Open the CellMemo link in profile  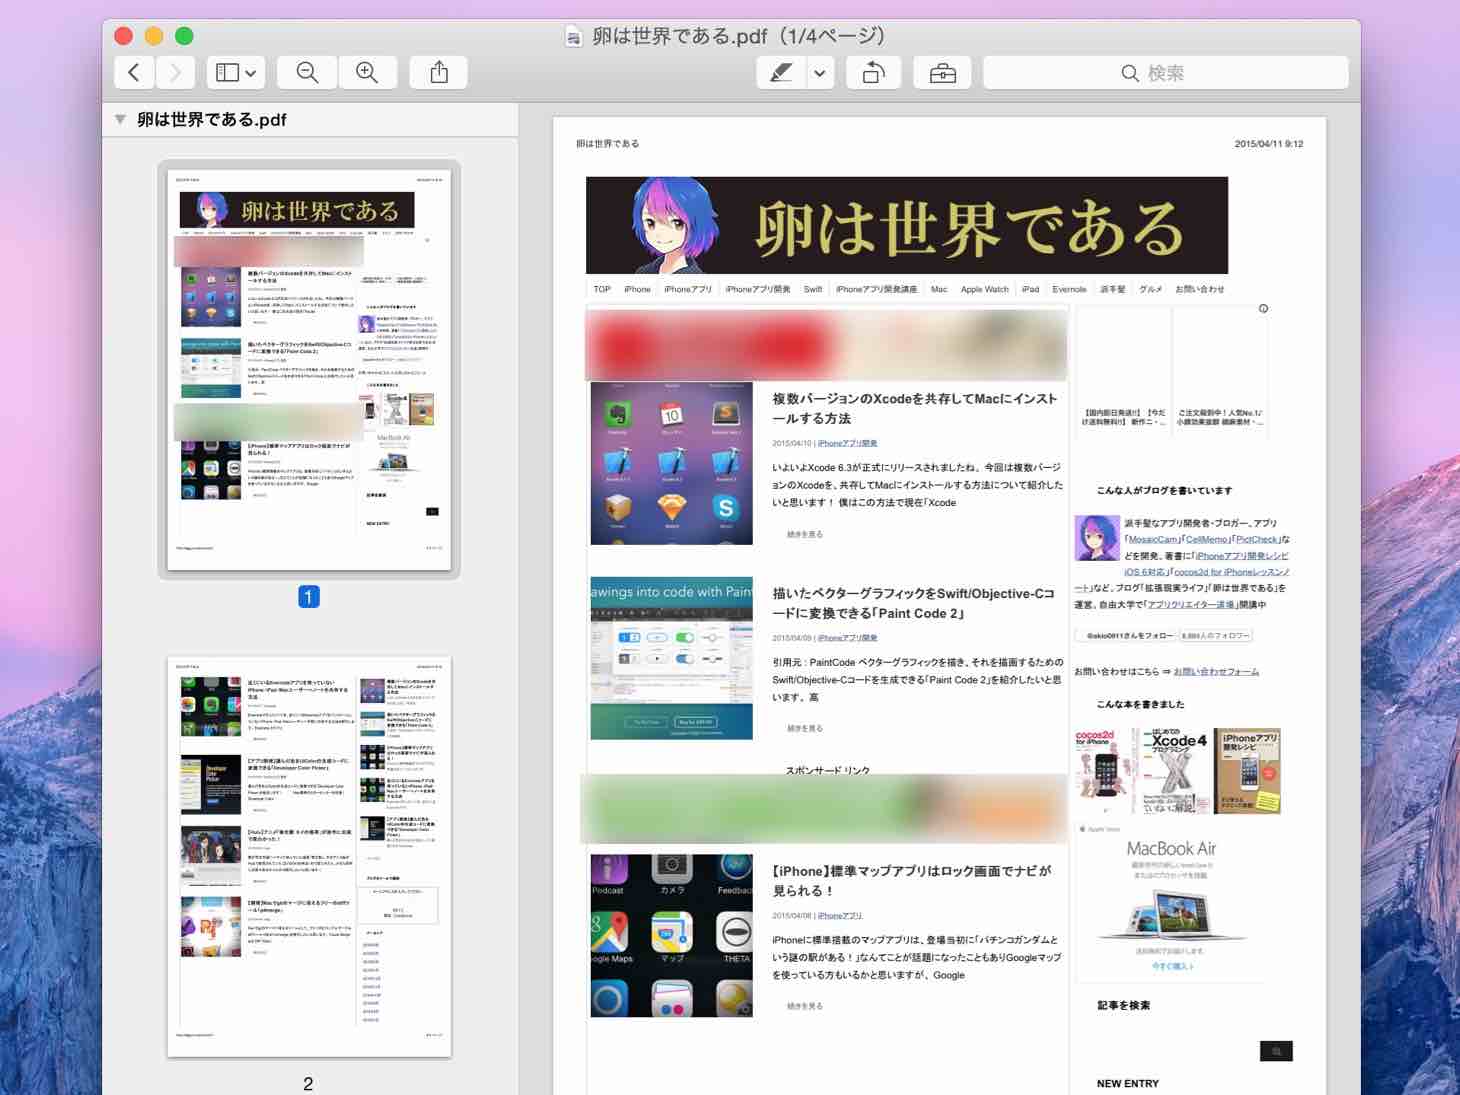click(1208, 539)
